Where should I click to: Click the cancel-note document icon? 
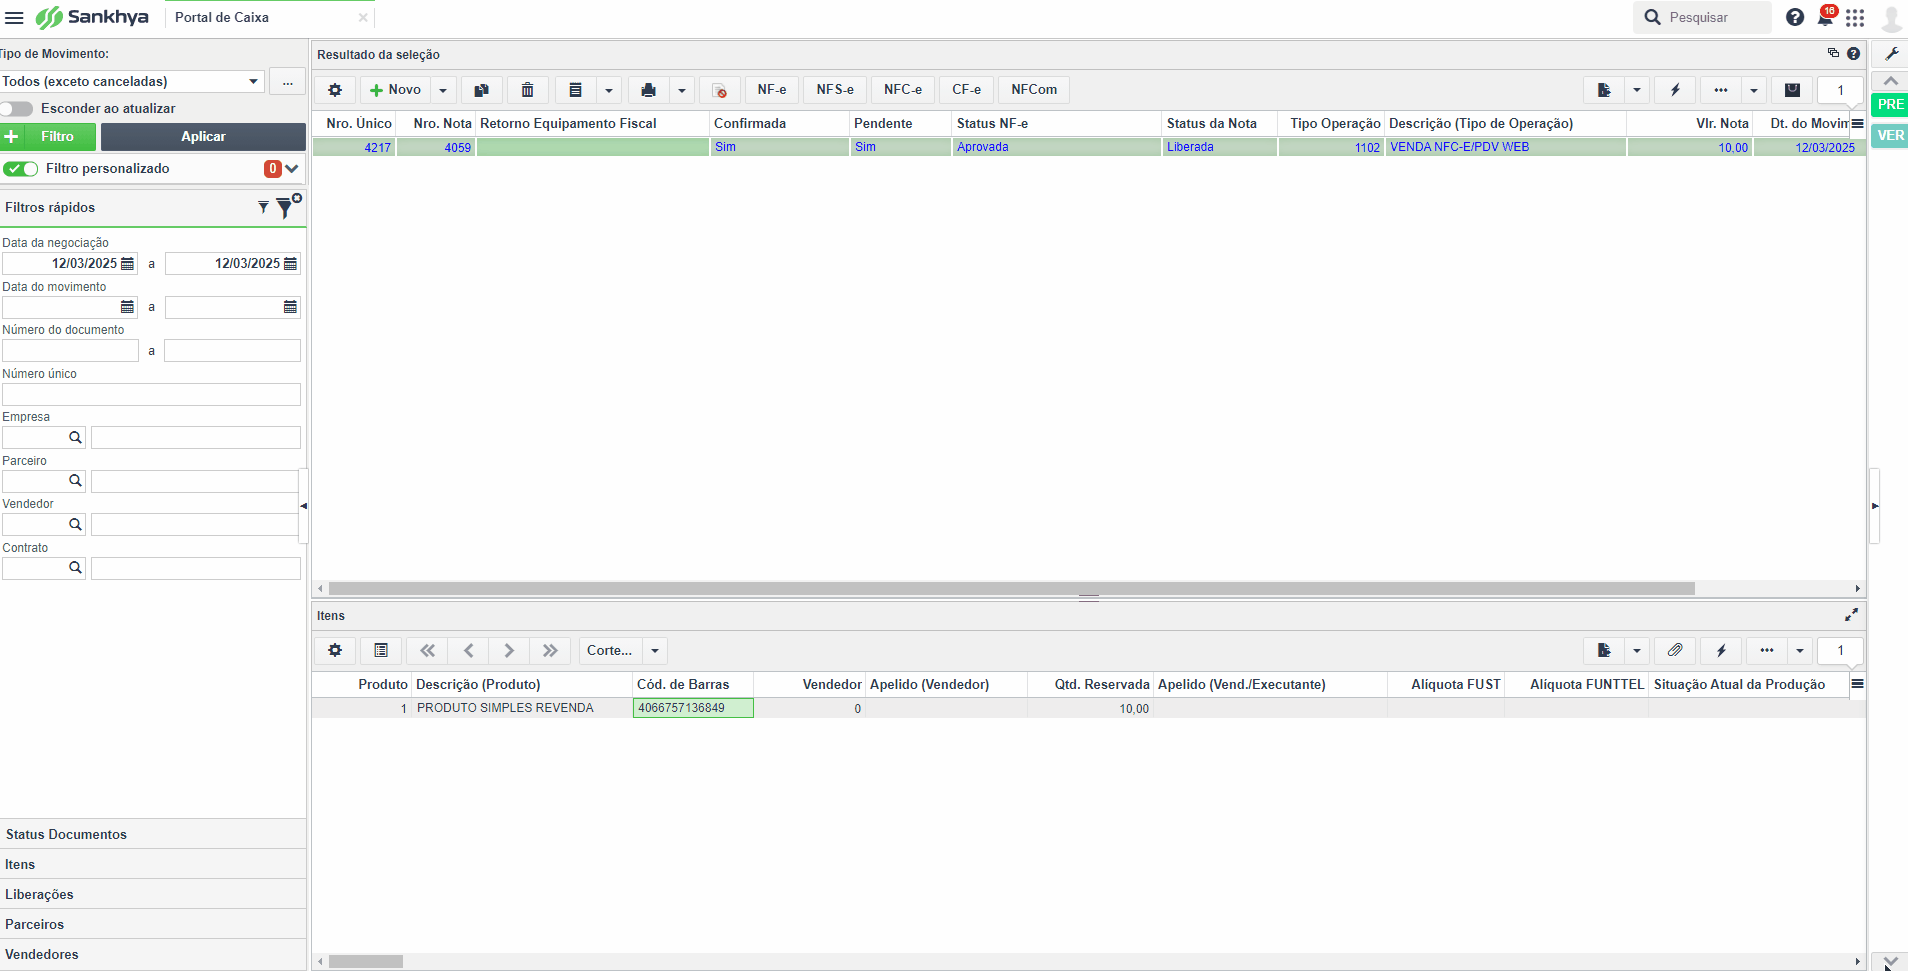tap(719, 90)
